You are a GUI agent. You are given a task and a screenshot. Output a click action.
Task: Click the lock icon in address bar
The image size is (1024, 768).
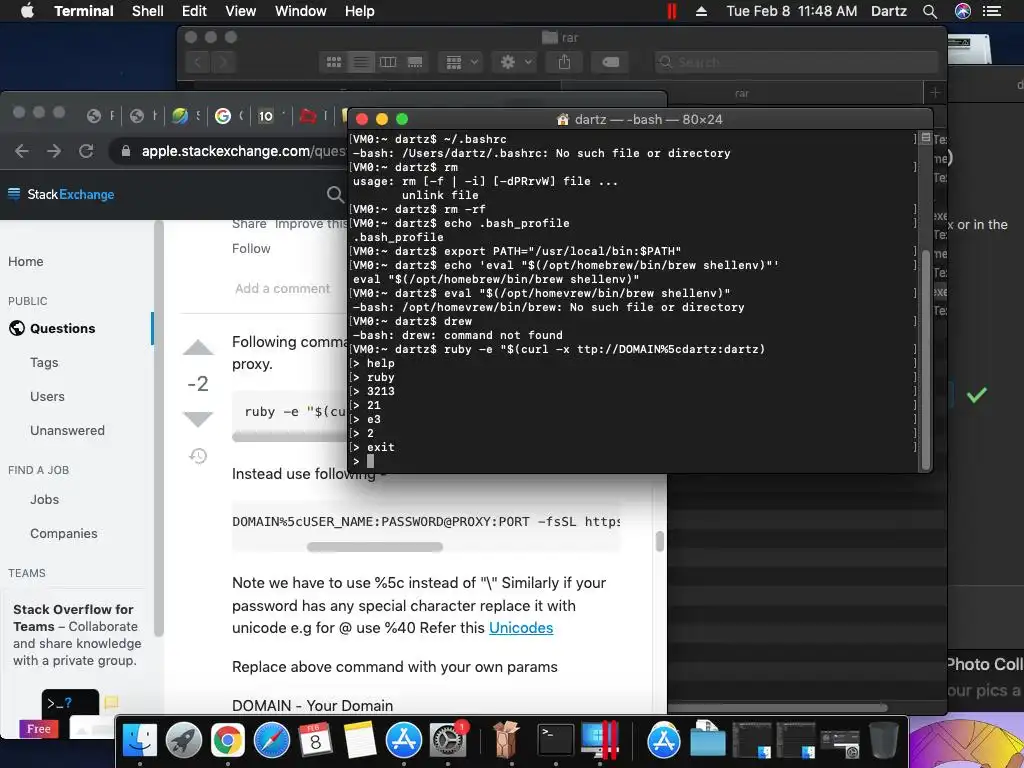click(x=126, y=152)
